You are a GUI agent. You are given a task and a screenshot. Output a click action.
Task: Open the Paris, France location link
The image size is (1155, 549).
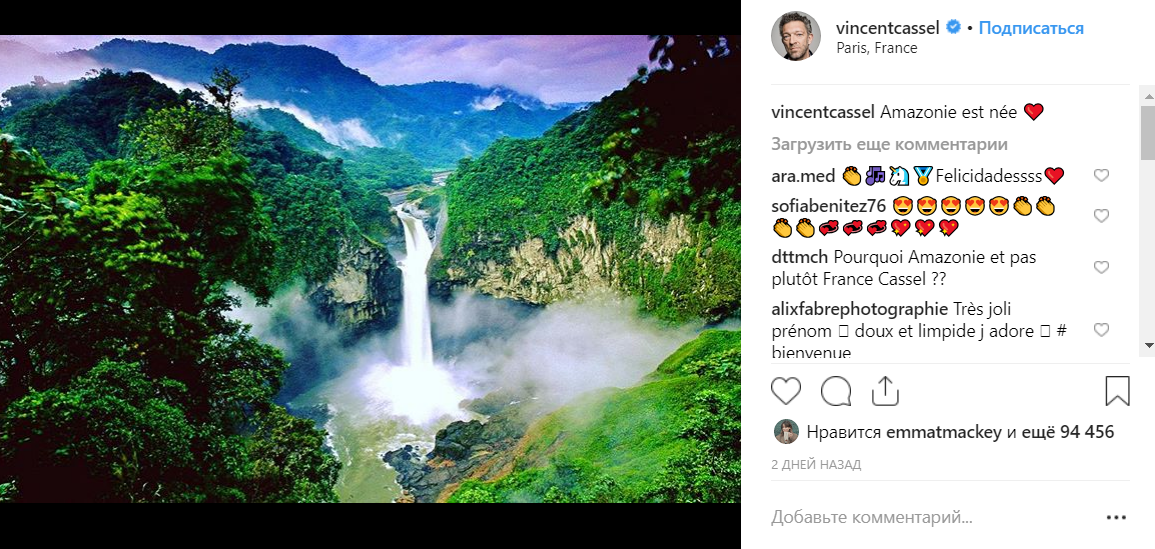[877, 48]
